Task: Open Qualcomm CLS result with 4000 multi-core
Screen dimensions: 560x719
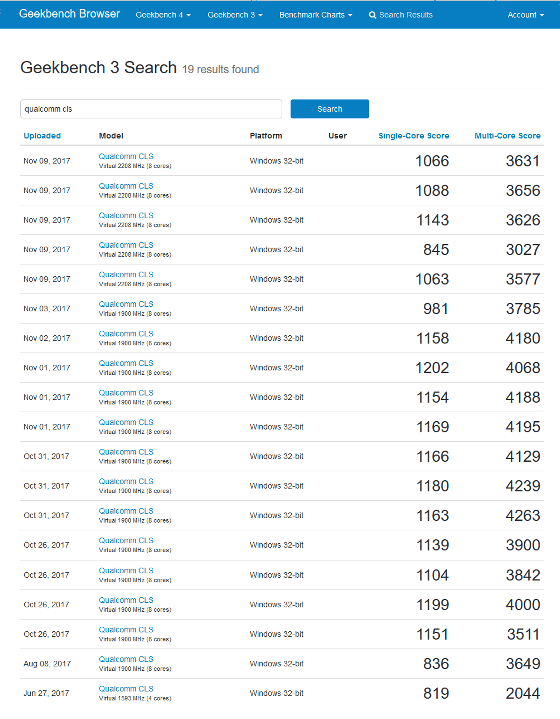Action: point(126,600)
